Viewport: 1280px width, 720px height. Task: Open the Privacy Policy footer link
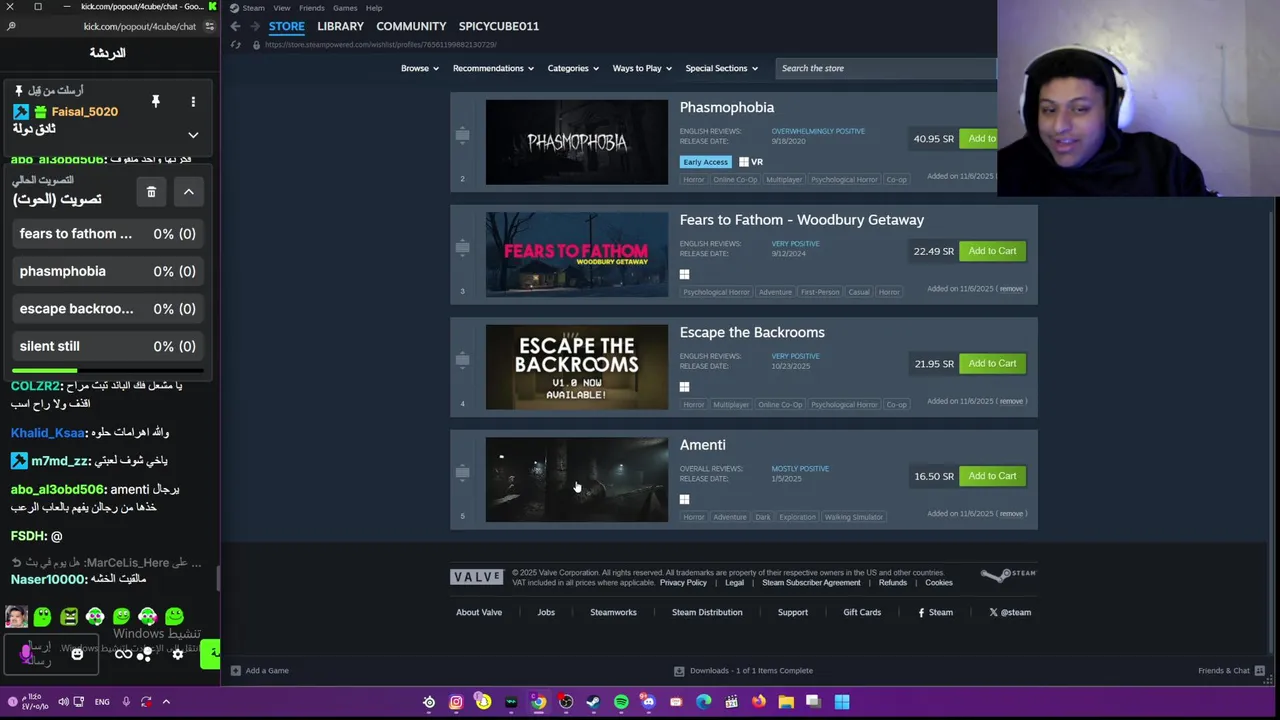tap(683, 583)
